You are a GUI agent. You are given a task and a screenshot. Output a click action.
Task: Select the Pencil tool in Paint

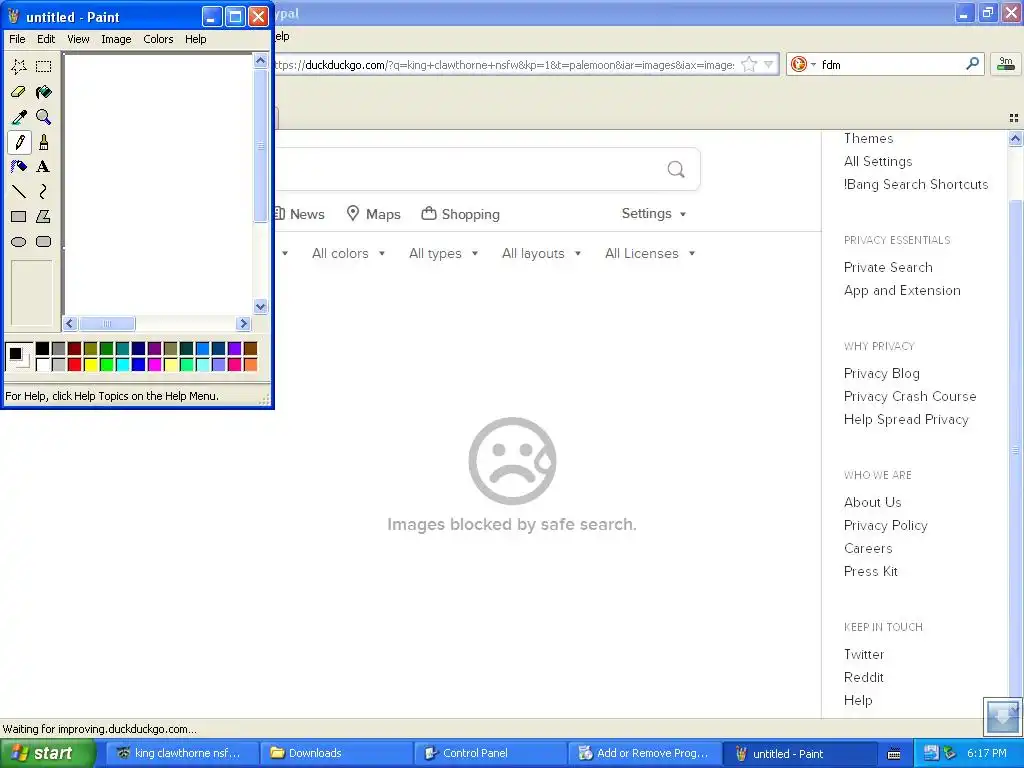coord(19,142)
